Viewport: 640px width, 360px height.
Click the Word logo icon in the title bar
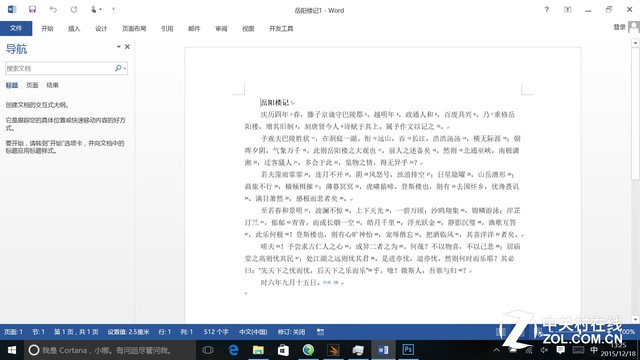click(12, 9)
